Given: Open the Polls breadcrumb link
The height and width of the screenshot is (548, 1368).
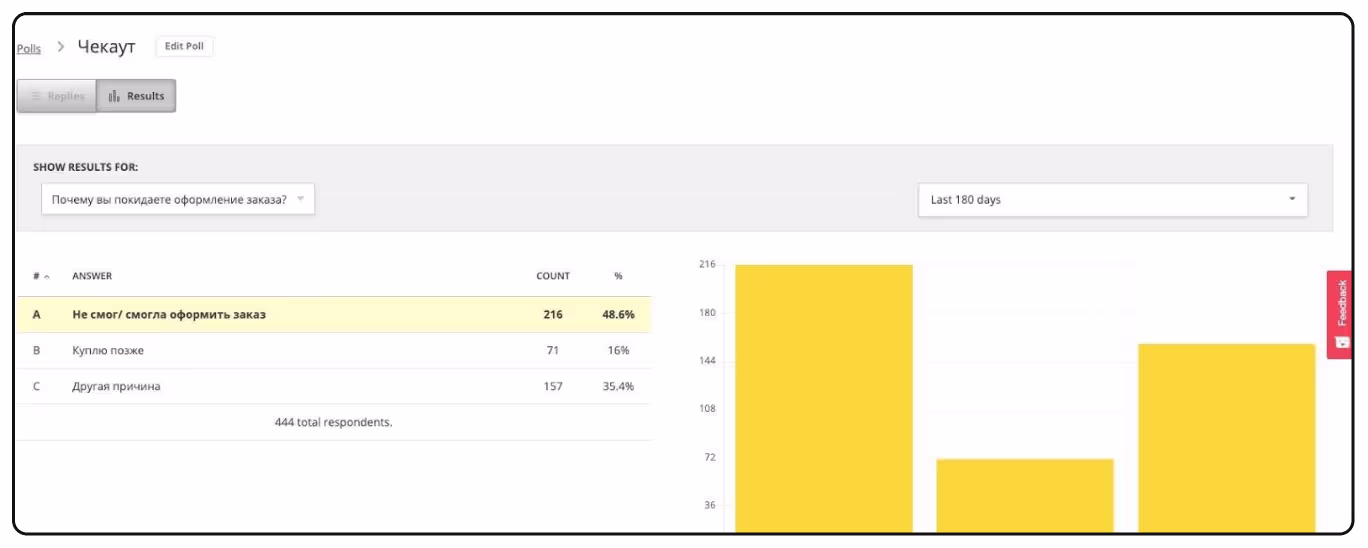Looking at the screenshot, I should click(29, 48).
